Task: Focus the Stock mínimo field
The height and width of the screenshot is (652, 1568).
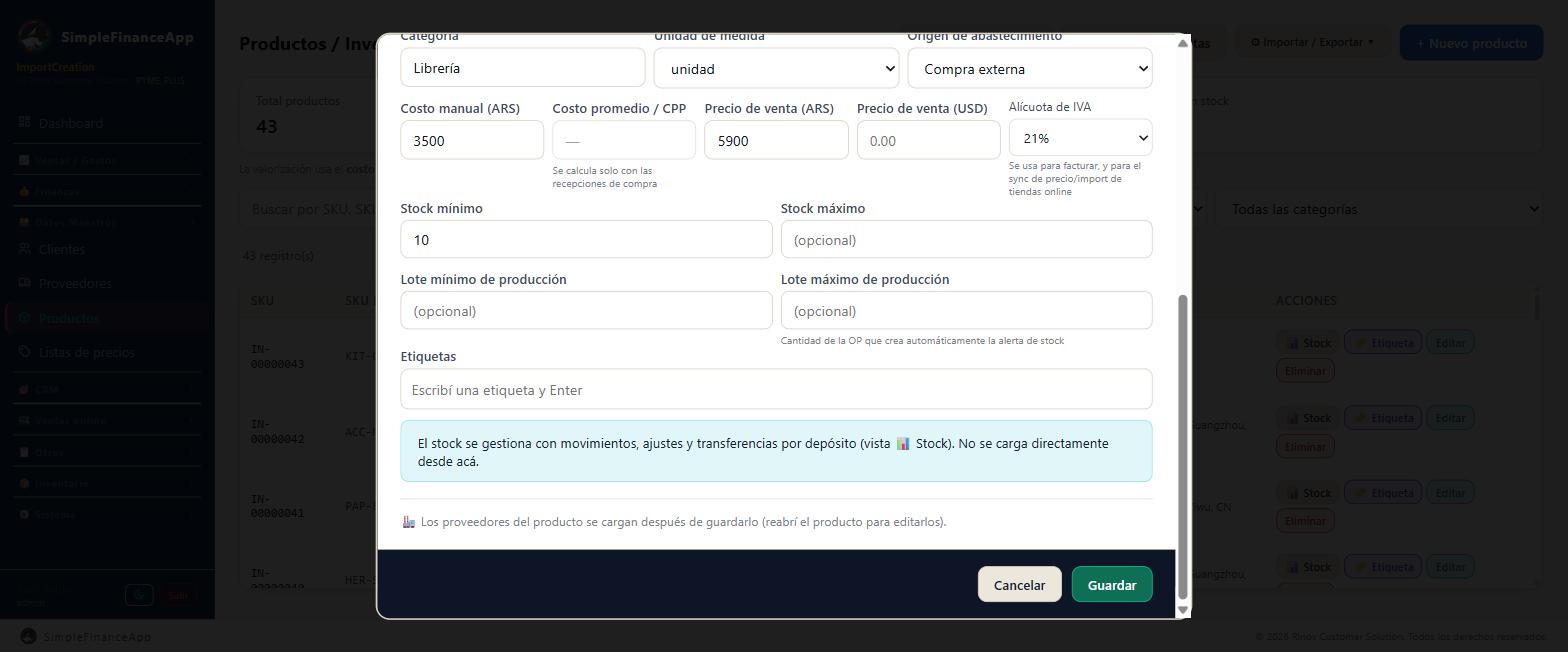Action: (586, 240)
